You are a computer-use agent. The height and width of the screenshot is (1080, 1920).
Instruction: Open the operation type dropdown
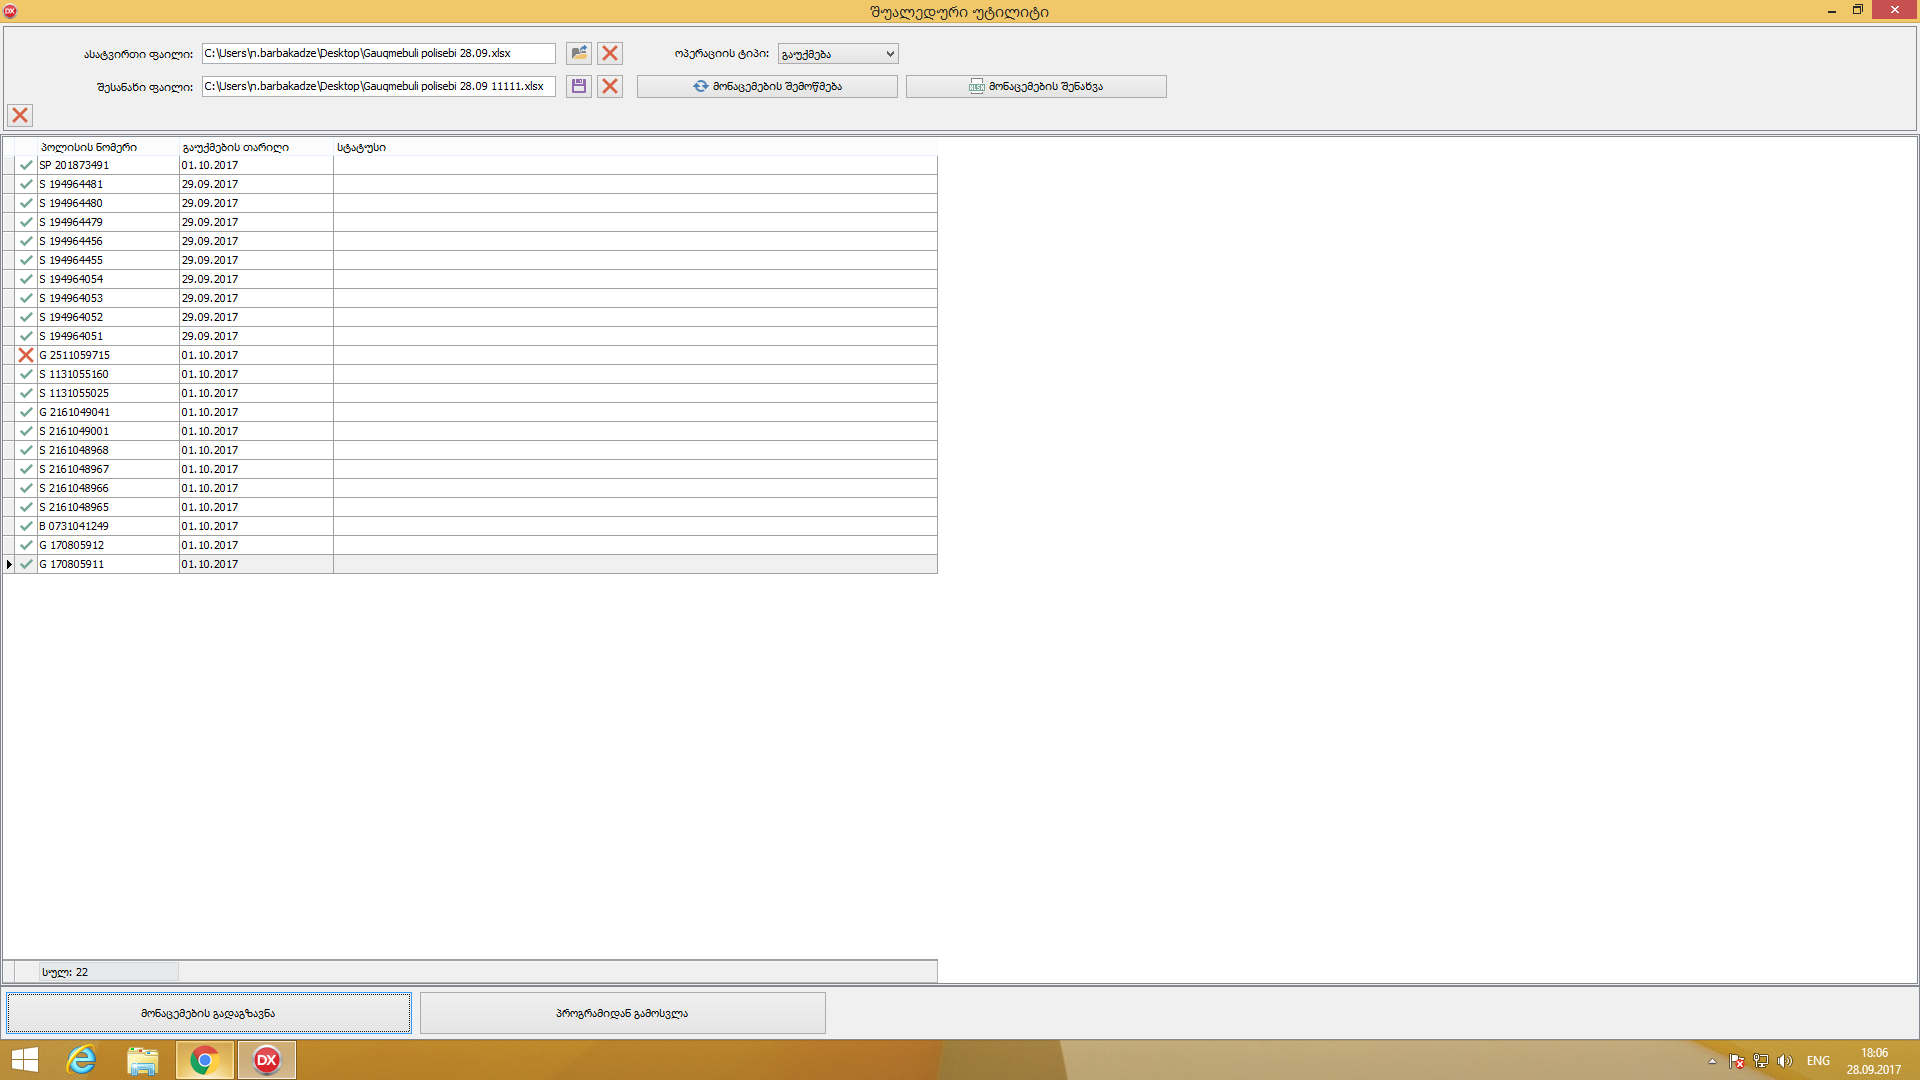[x=889, y=54]
